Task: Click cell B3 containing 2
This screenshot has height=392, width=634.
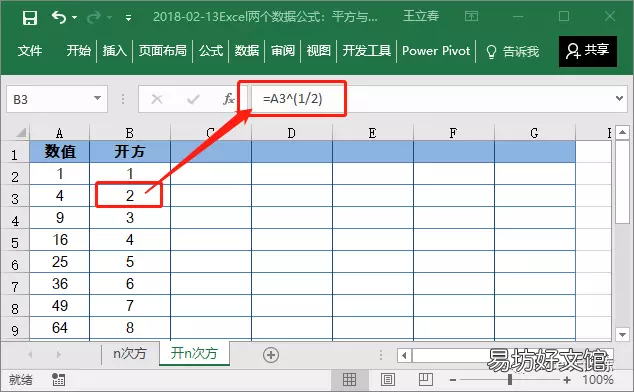Action: [x=130, y=196]
